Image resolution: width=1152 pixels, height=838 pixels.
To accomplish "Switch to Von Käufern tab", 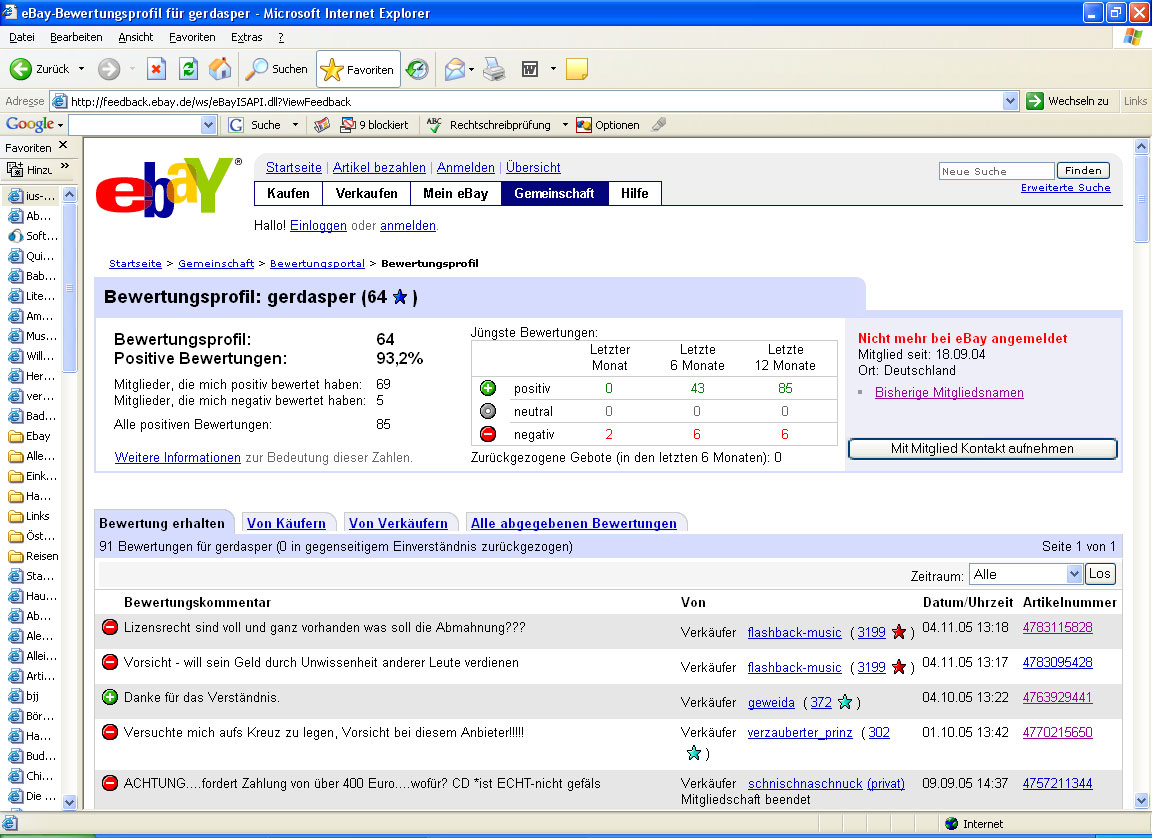I will coord(286,524).
